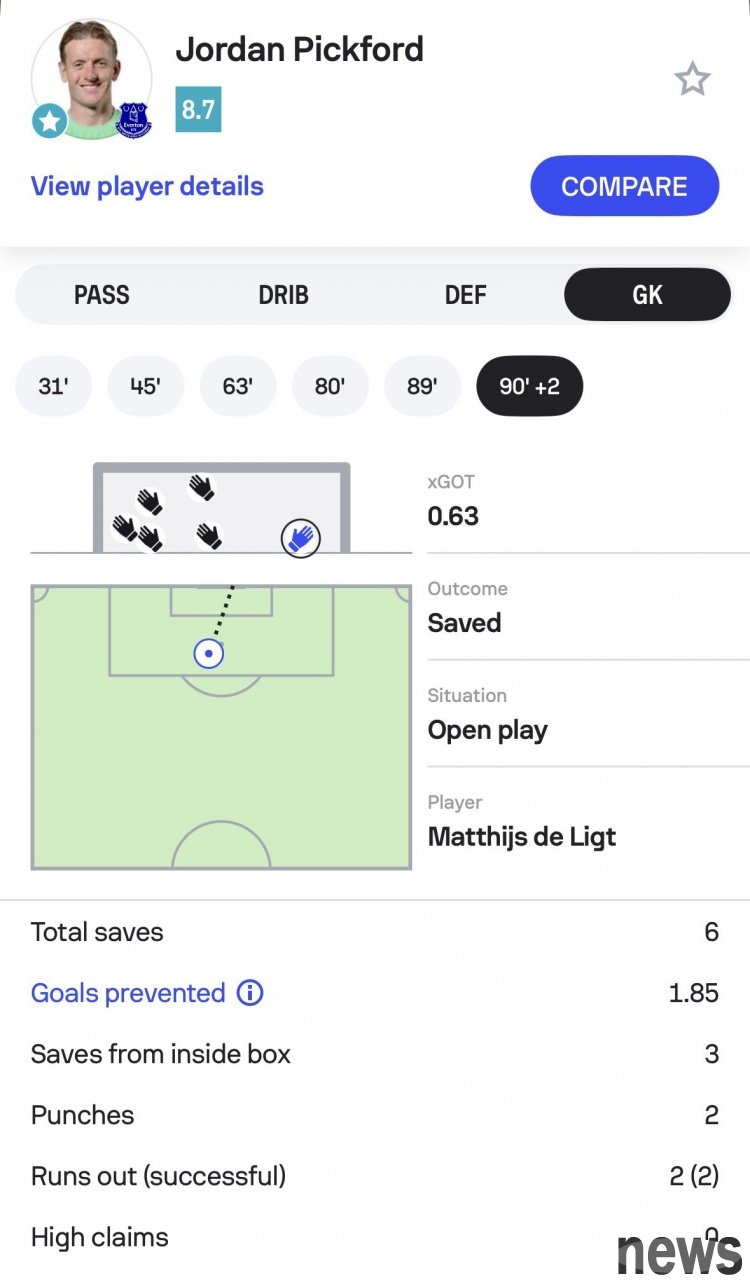Choose the 45' minute chip
Screen dimensions: 750x1280
[145, 386]
